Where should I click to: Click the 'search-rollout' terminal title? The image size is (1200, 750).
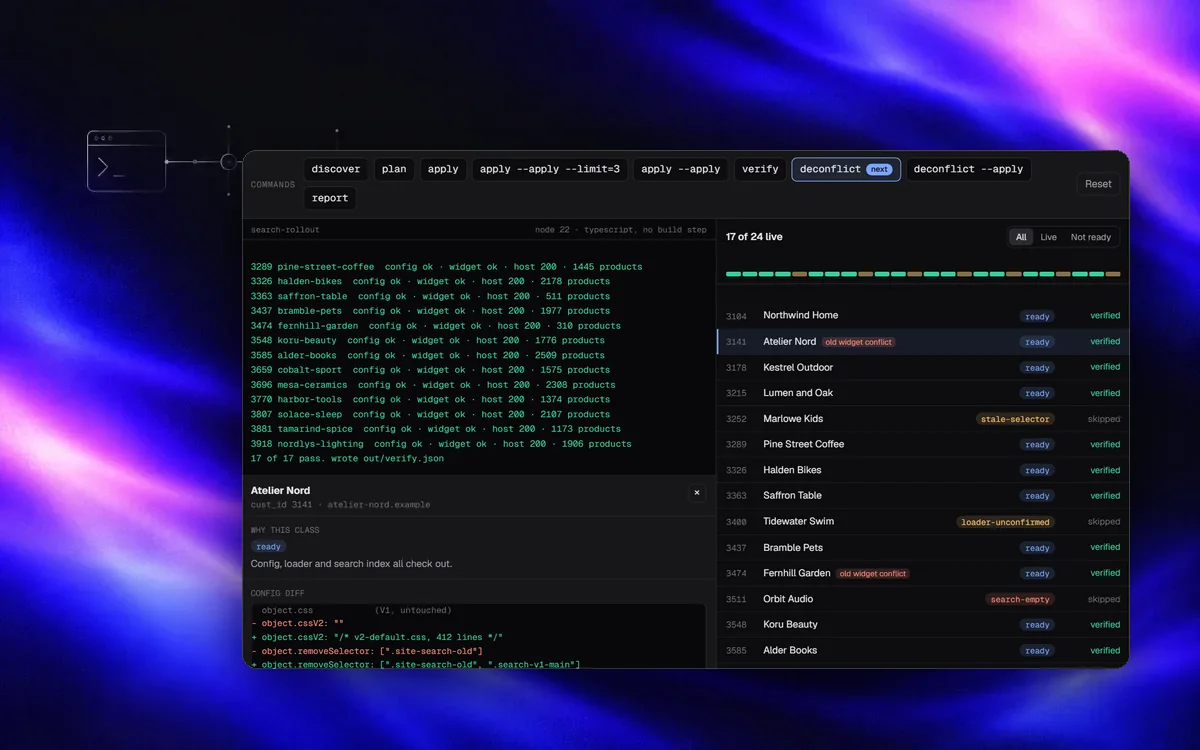tap(285, 230)
